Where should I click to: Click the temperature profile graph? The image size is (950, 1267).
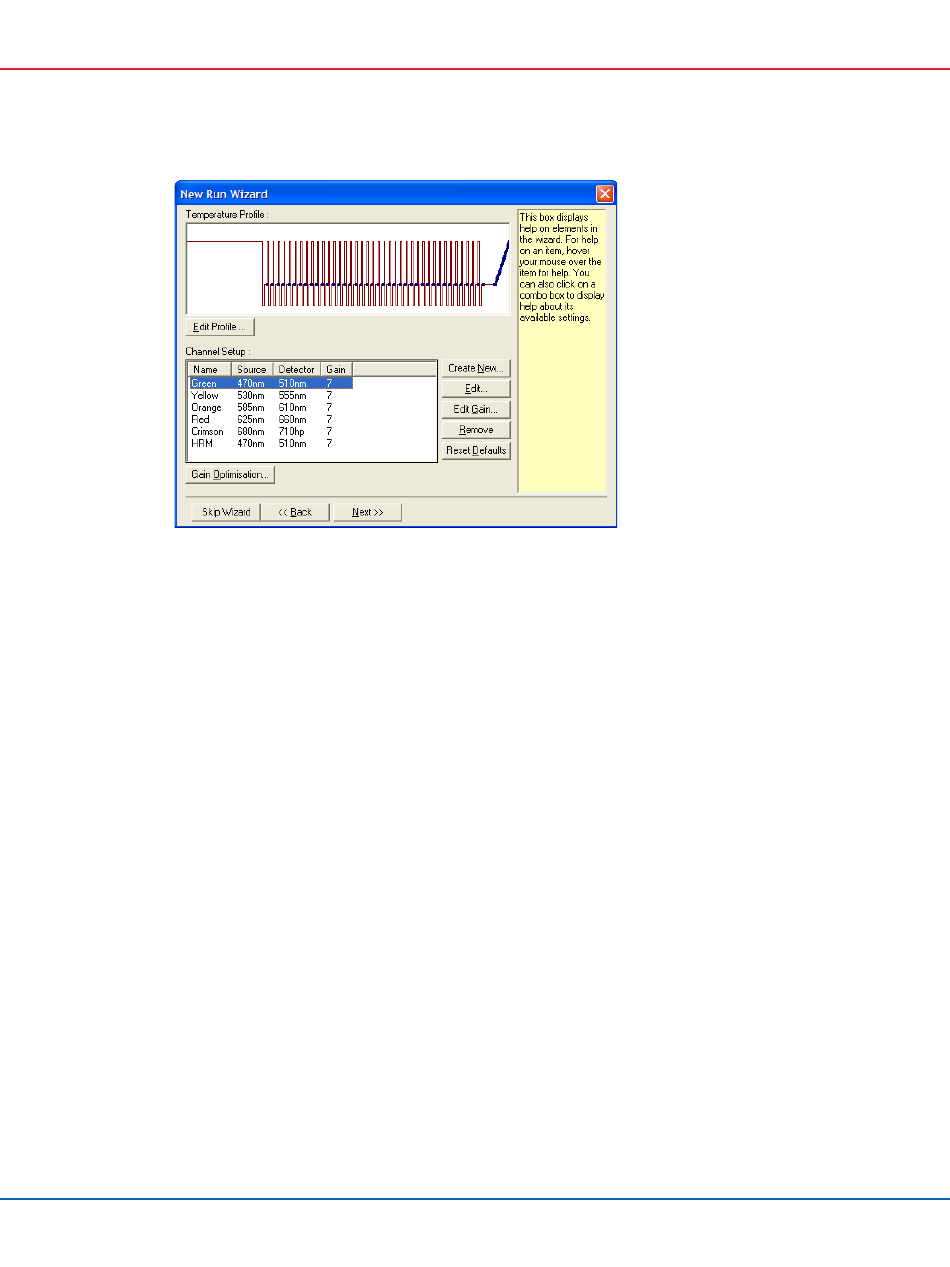348,268
